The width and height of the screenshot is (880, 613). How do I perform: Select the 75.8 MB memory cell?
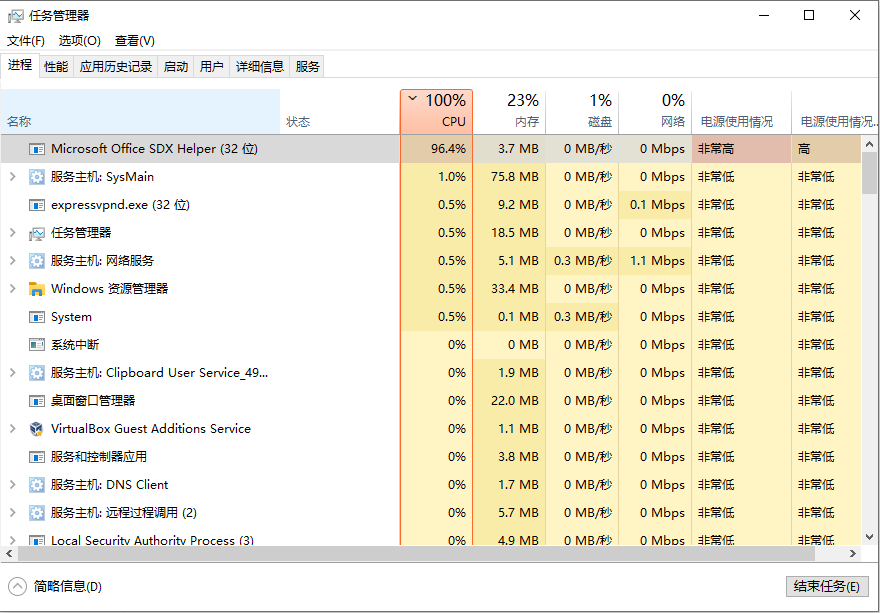coord(509,177)
